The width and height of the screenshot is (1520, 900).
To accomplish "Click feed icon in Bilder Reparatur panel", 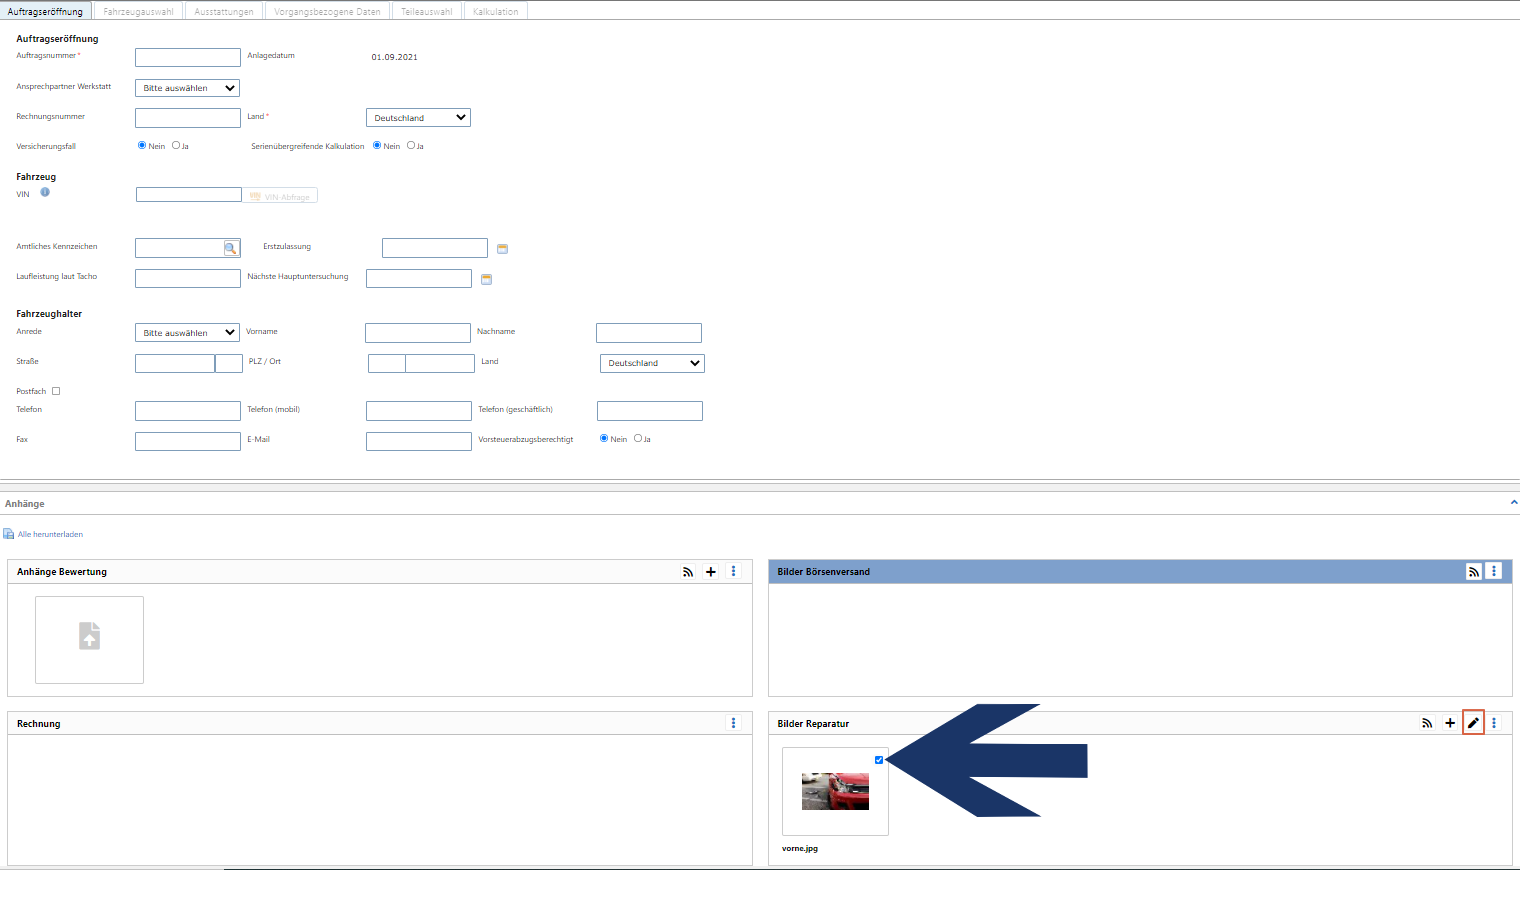I will (1427, 723).
